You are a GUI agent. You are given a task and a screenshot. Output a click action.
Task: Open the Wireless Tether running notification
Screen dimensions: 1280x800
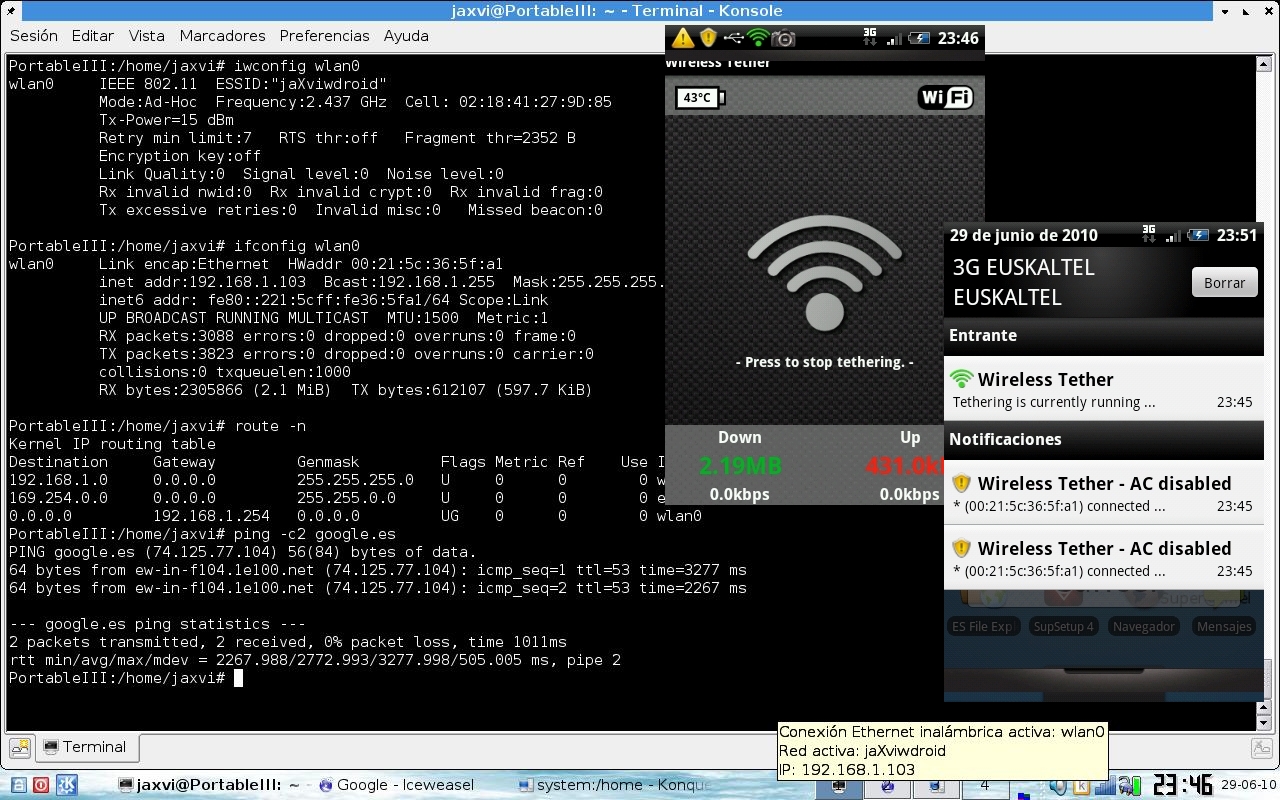(x=1103, y=389)
